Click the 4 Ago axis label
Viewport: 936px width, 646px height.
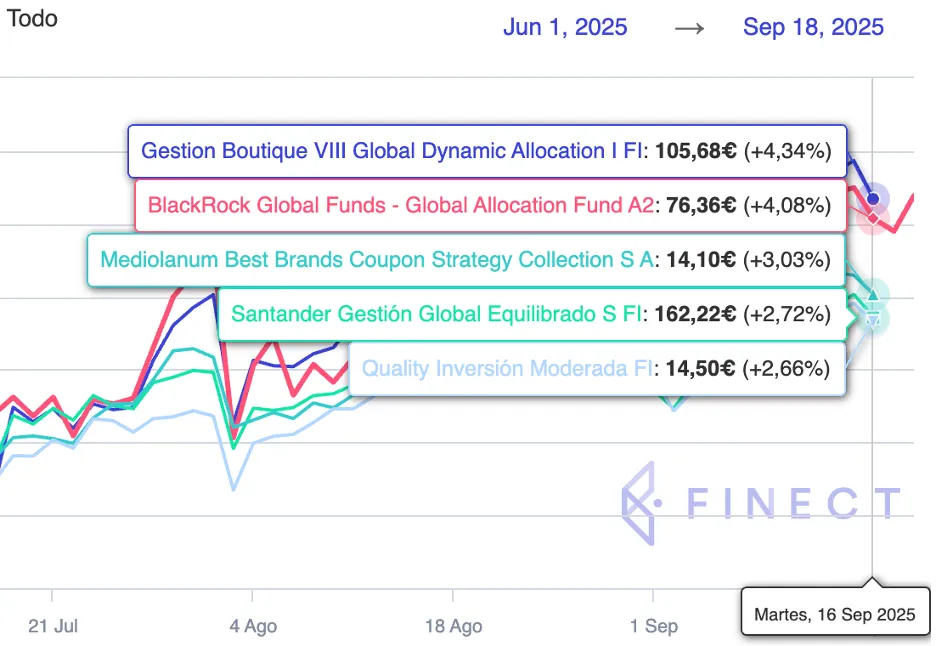[253, 626]
